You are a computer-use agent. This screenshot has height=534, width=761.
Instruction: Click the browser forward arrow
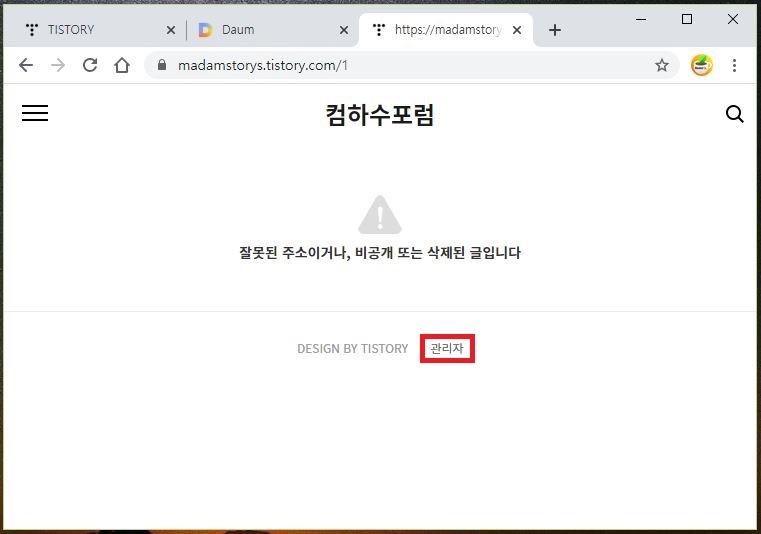coord(58,65)
